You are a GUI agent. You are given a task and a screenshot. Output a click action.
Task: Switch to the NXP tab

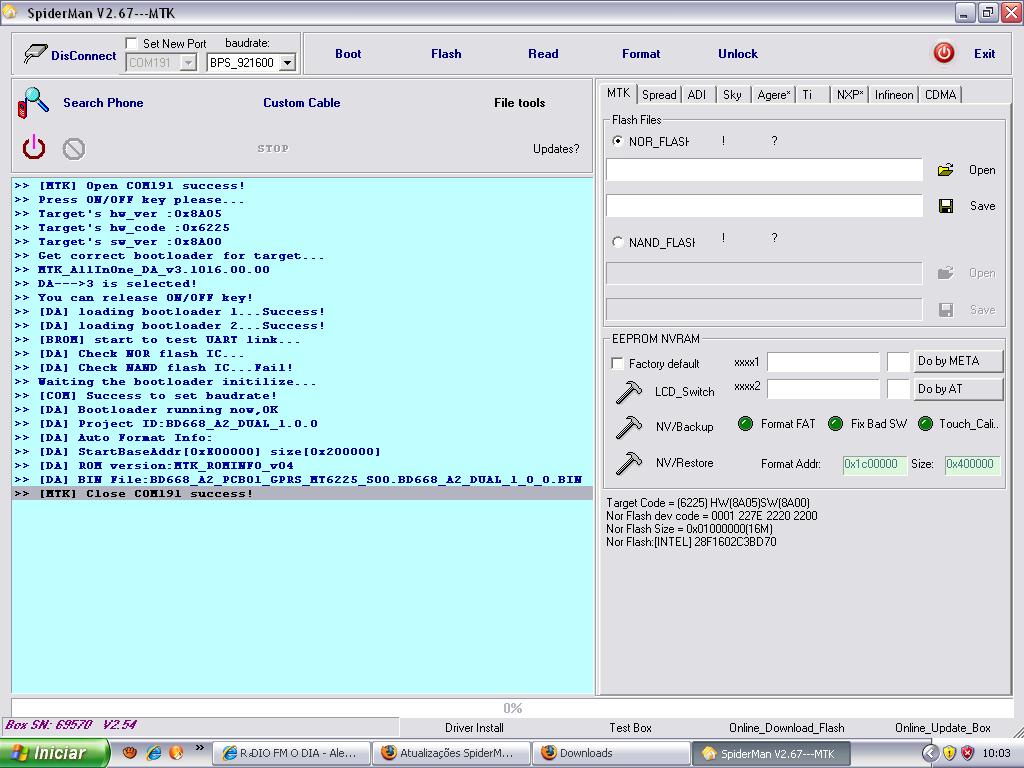click(849, 95)
